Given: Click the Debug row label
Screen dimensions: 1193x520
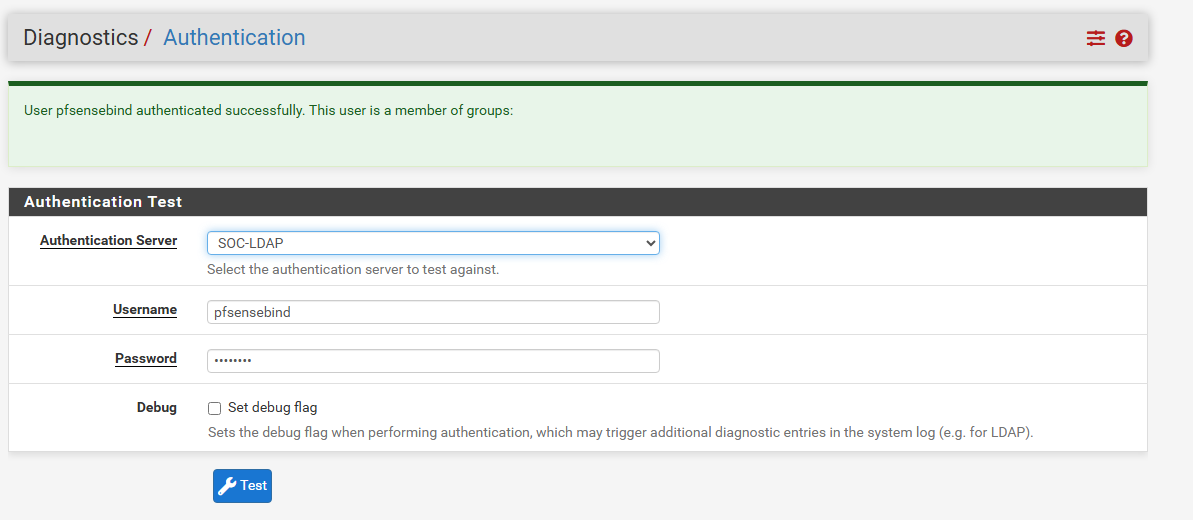Looking at the screenshot, I should 157,407.
